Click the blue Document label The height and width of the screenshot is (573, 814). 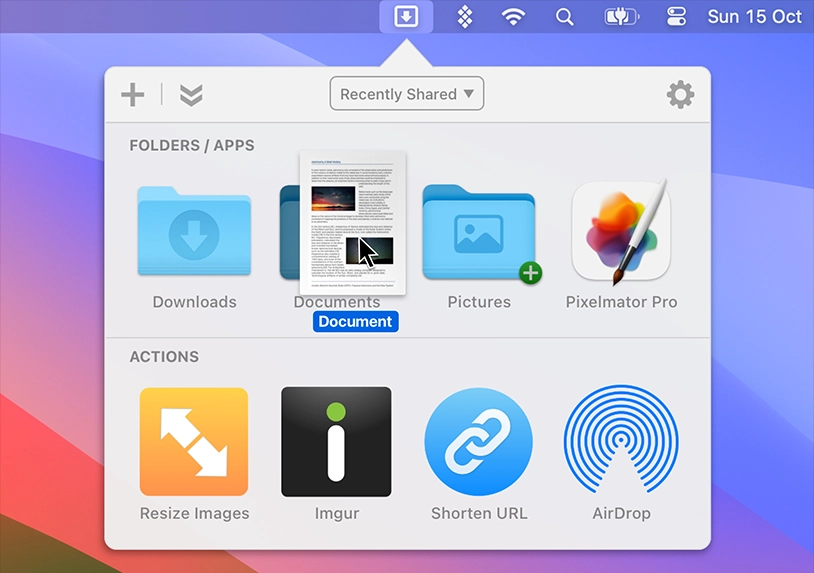pos(356,321)
